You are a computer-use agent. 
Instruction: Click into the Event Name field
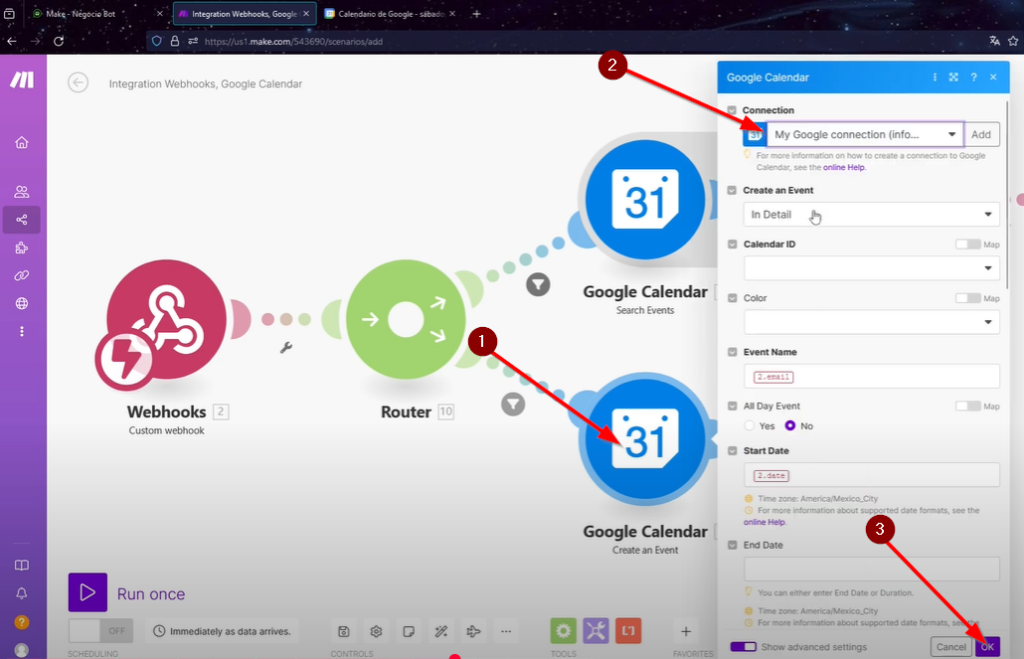pos(871,376)
